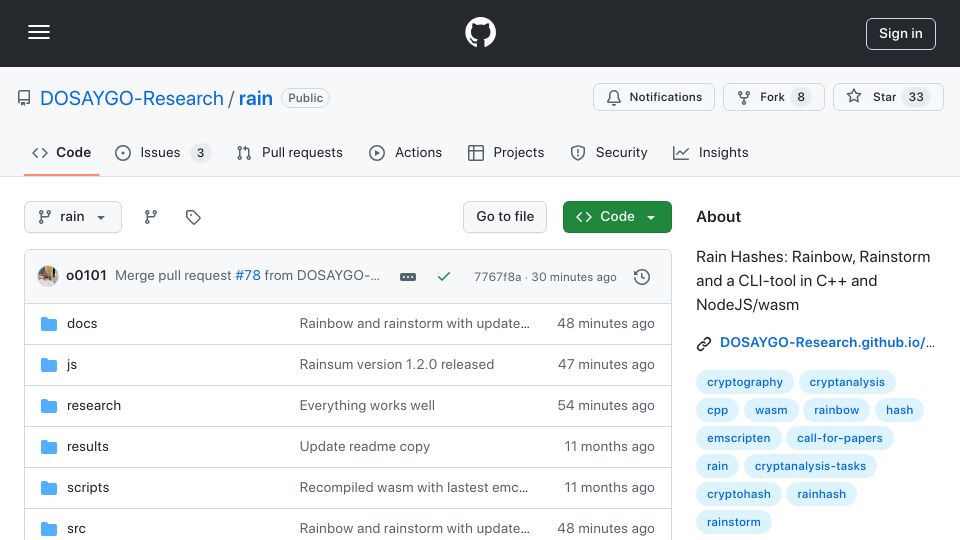Star the rain repository
This screenshot has width=960, height=540.
pyautogui.click(x=888, y=97)
